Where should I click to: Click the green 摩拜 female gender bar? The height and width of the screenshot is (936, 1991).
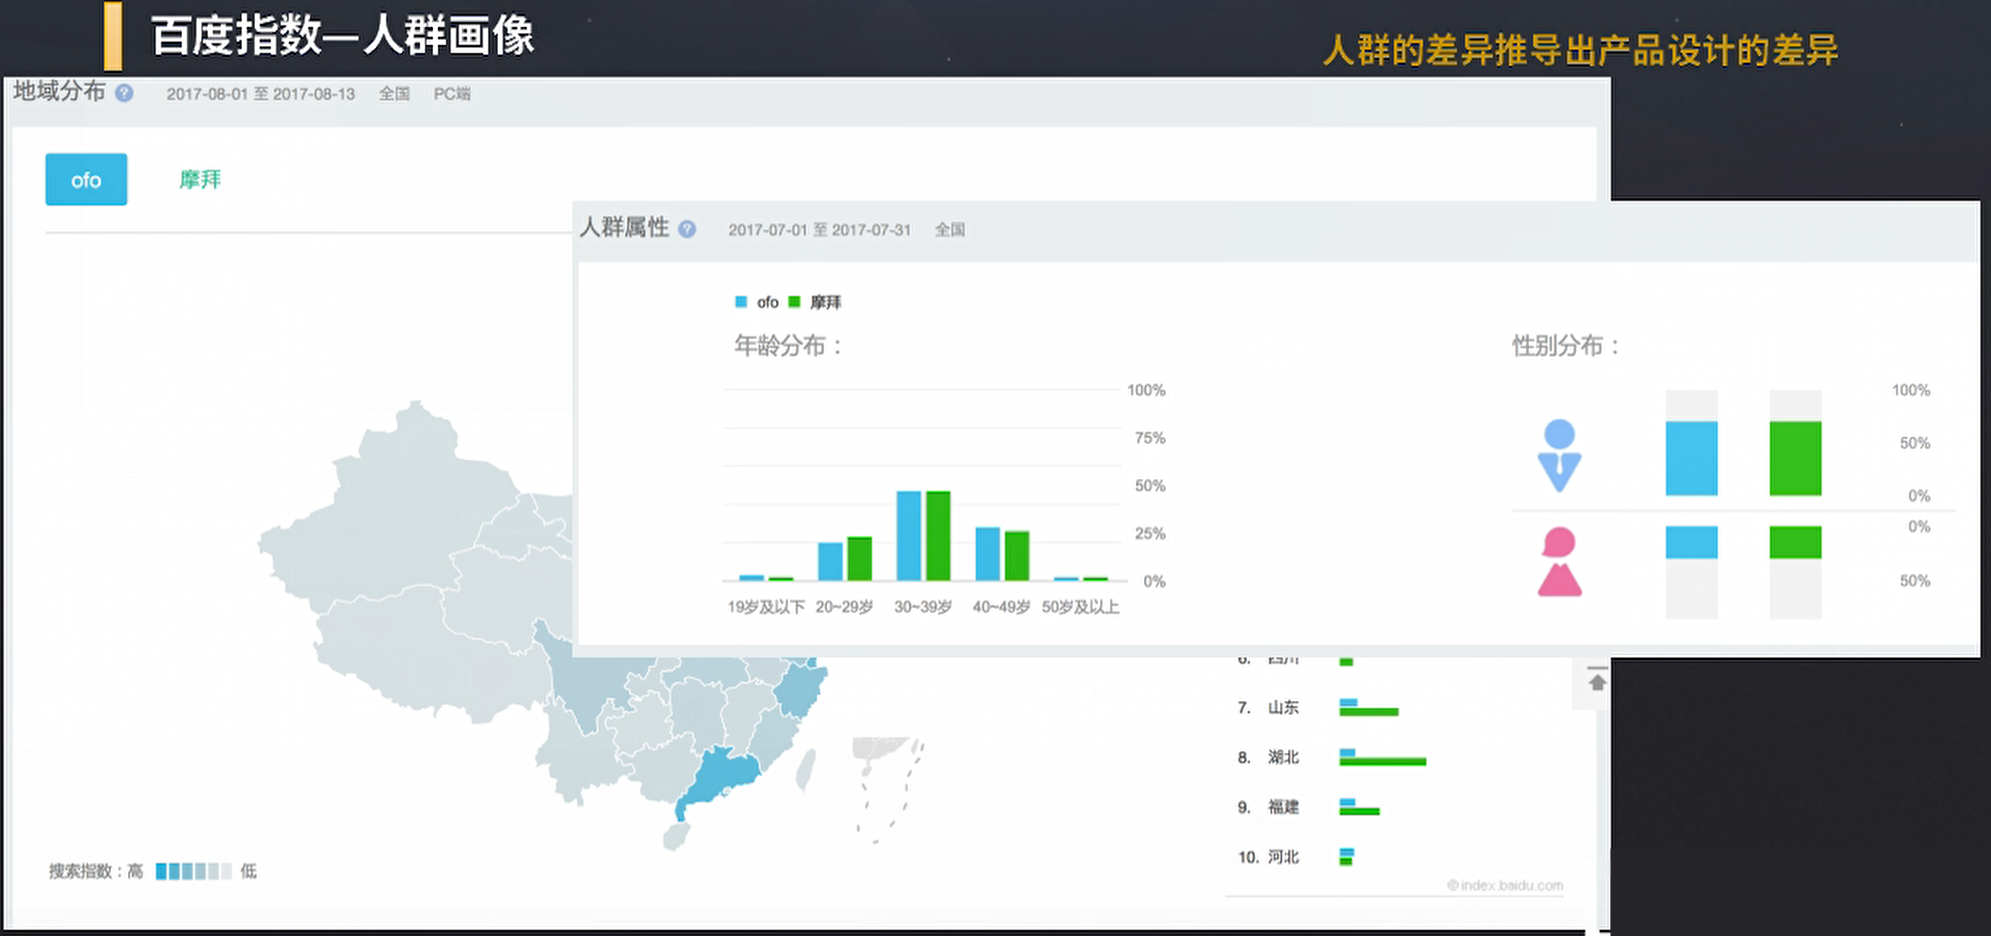coord(1795,542)
